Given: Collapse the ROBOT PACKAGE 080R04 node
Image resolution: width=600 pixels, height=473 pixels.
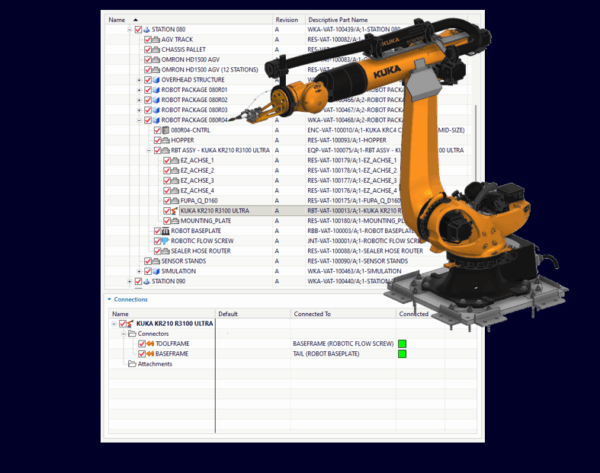Looking at the screenshot, I should point(138,120).
